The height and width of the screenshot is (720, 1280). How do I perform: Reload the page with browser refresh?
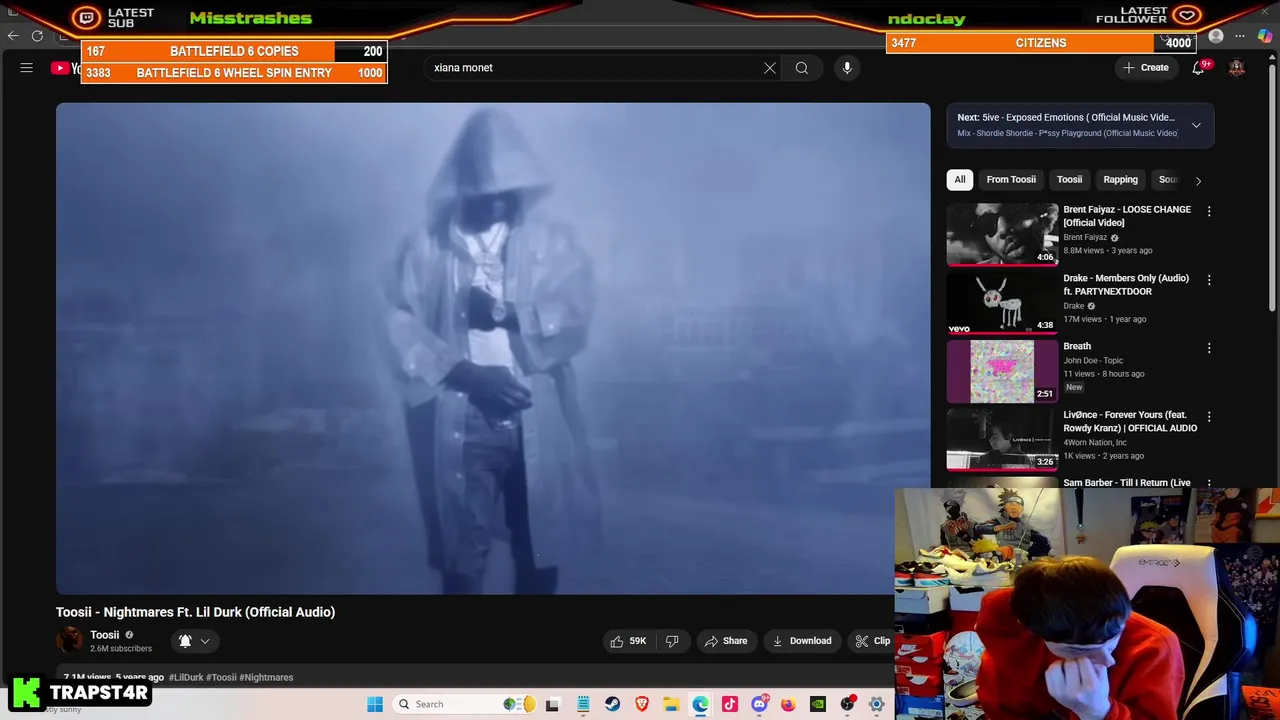(38, 36)
